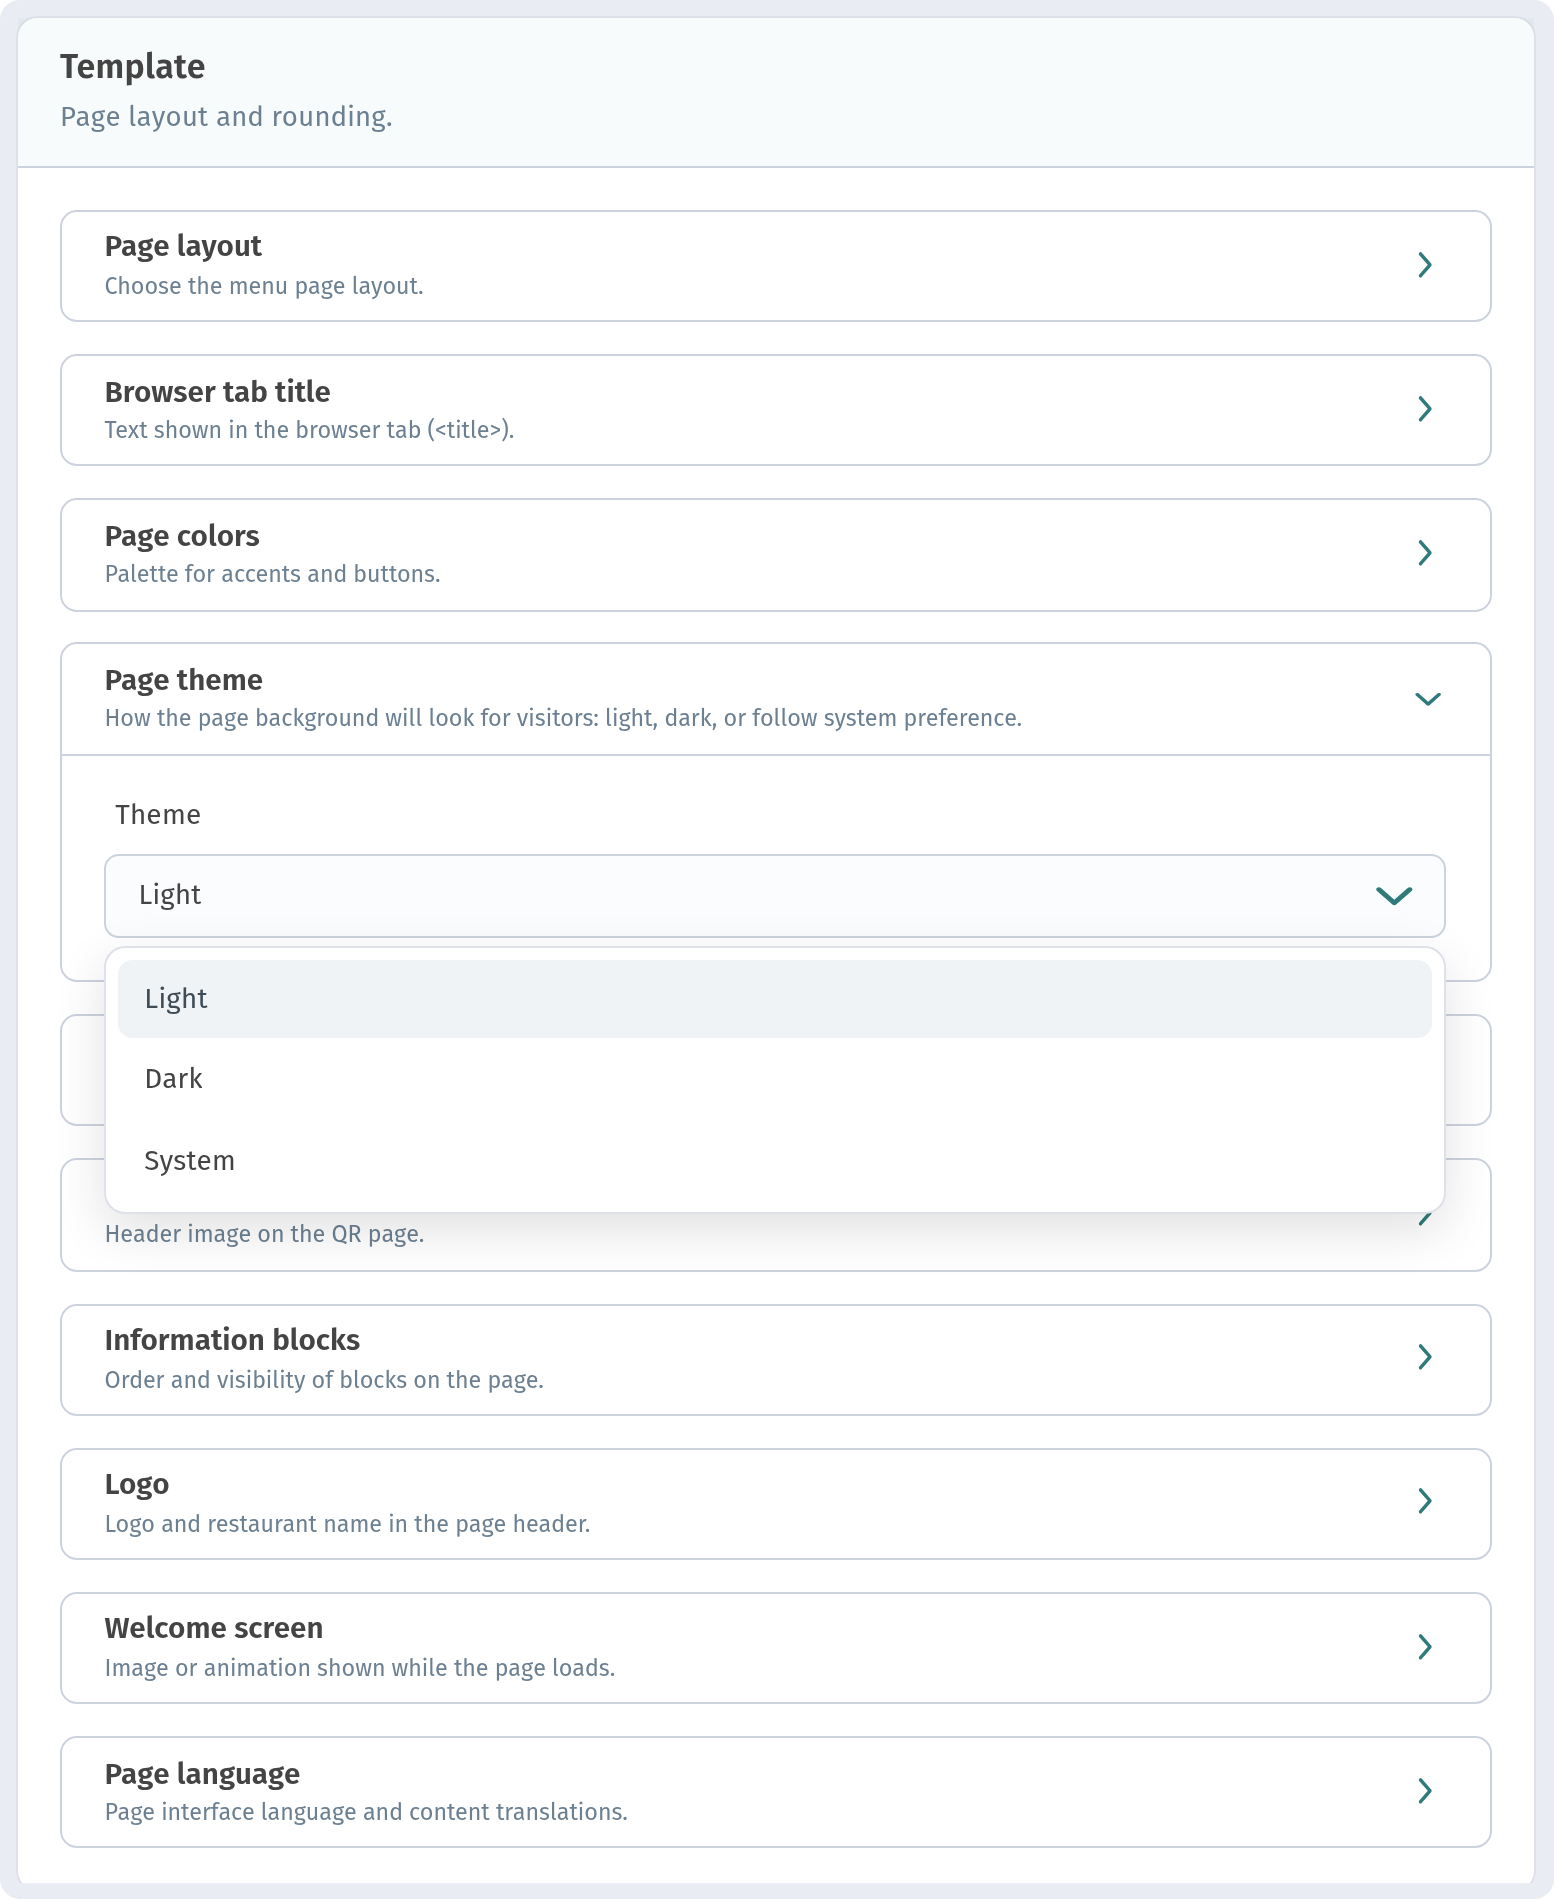The image size is (1554, 1899).
Task: Click 'How the page background will look' description
Action: 563,718
